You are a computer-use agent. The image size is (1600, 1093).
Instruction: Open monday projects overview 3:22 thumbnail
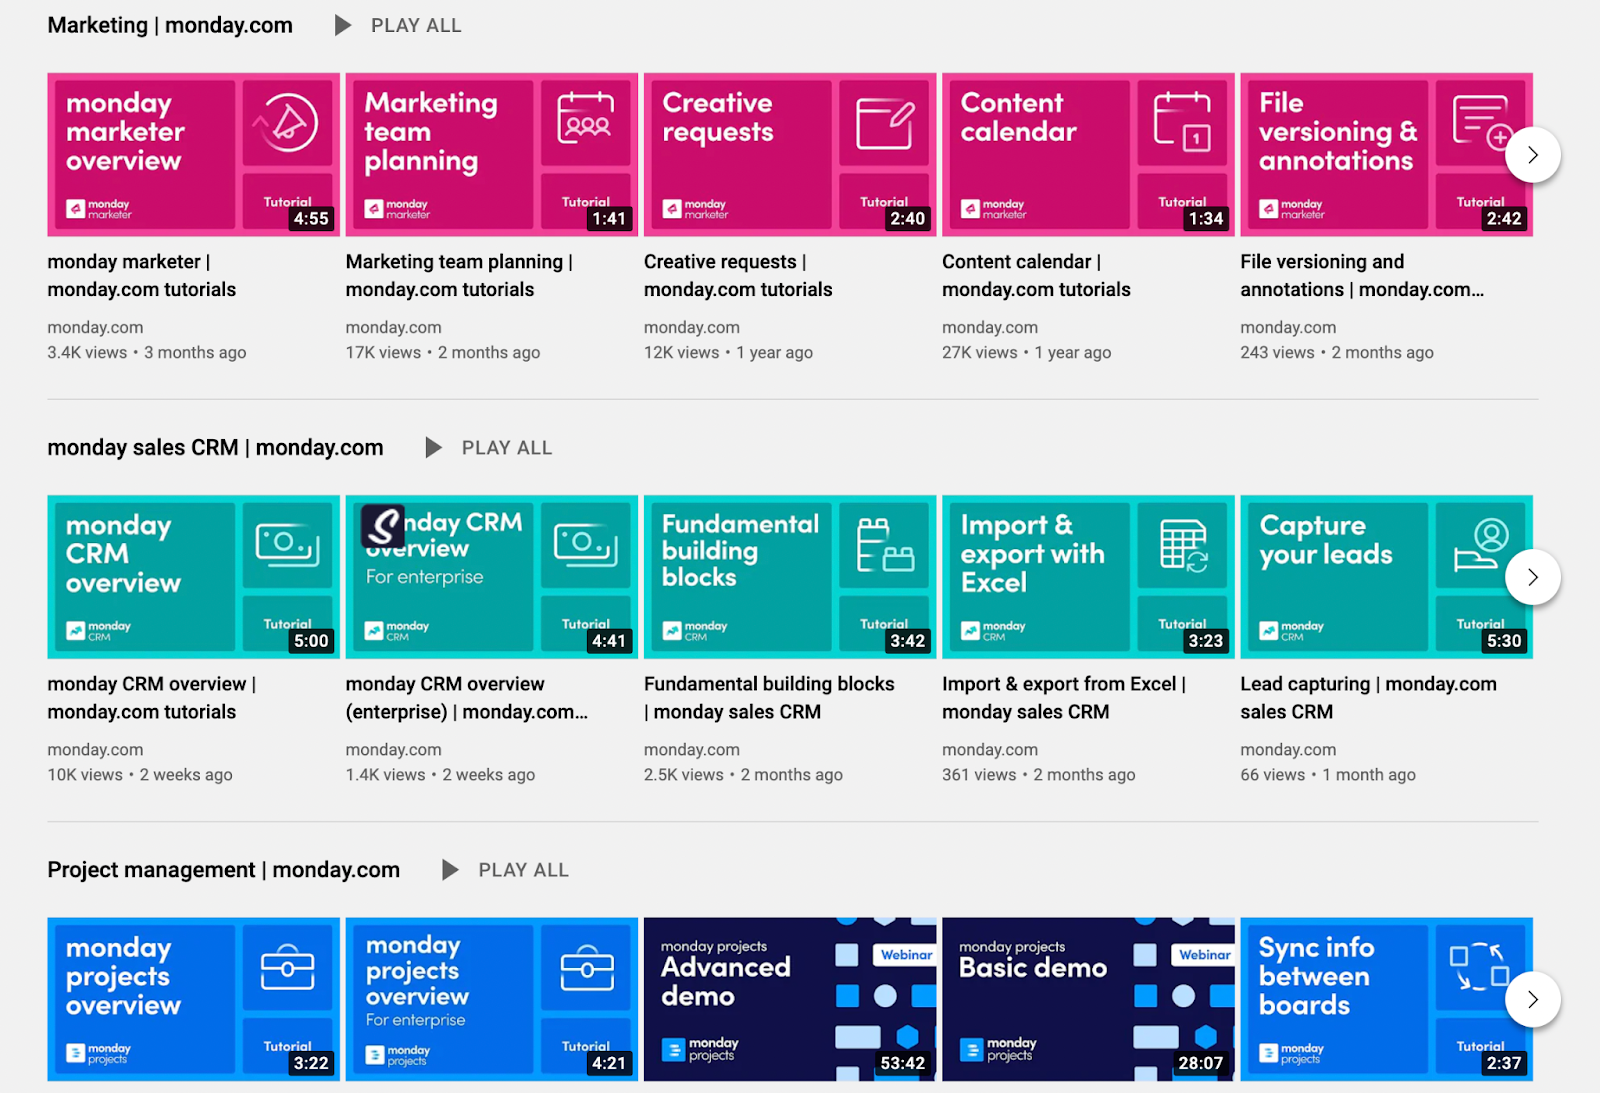[194, 999]
